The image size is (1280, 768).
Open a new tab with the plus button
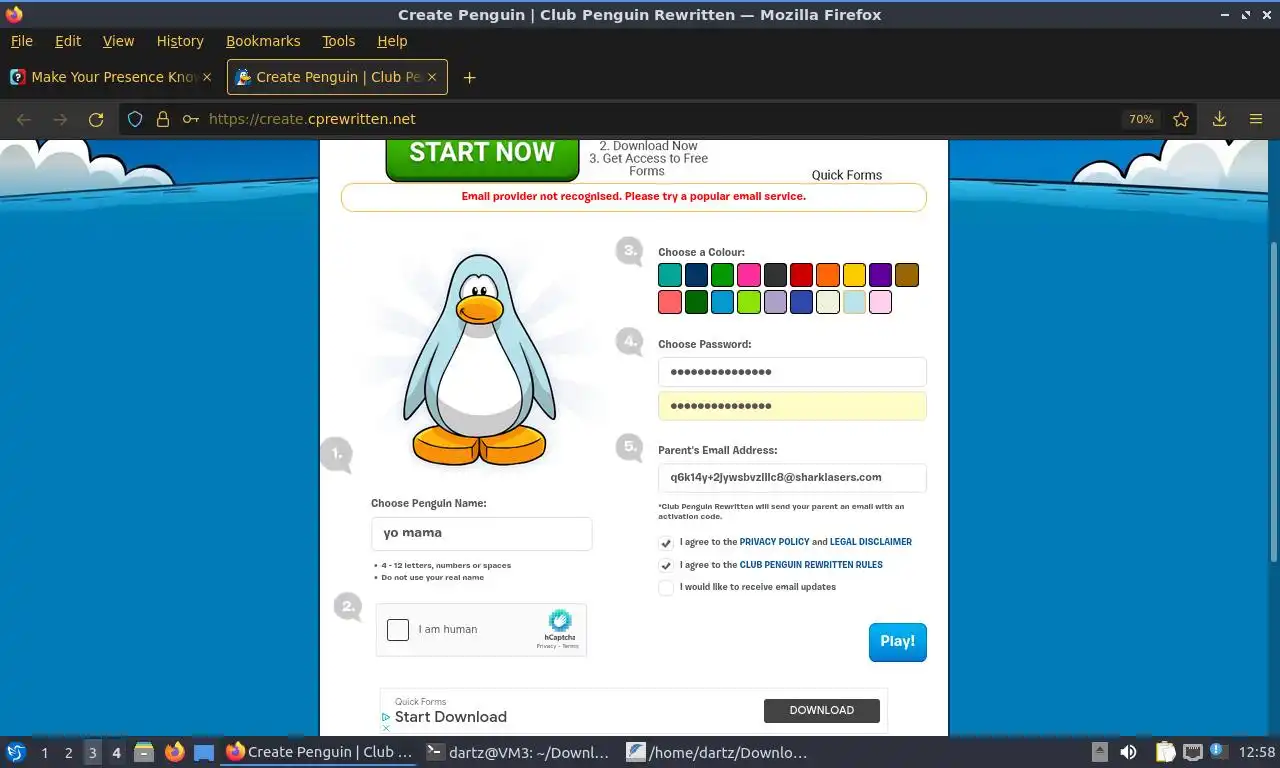tap(469, 77)
